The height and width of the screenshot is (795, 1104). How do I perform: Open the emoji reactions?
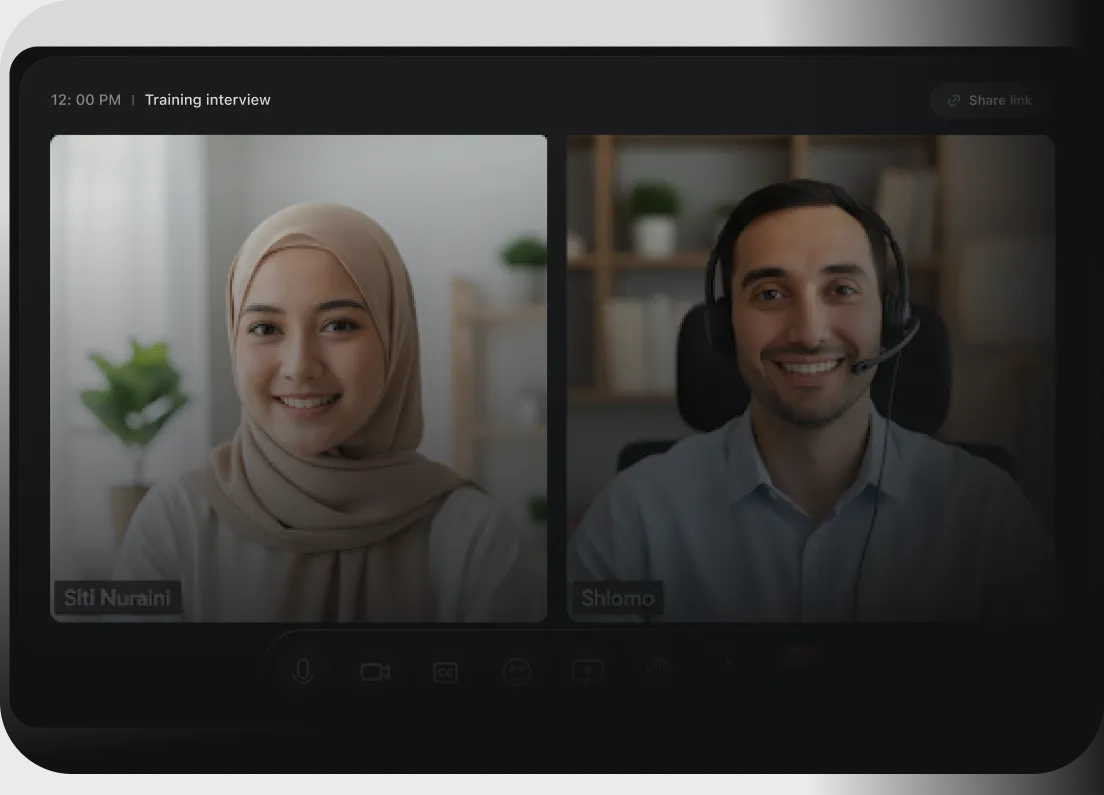click(517, 671)
